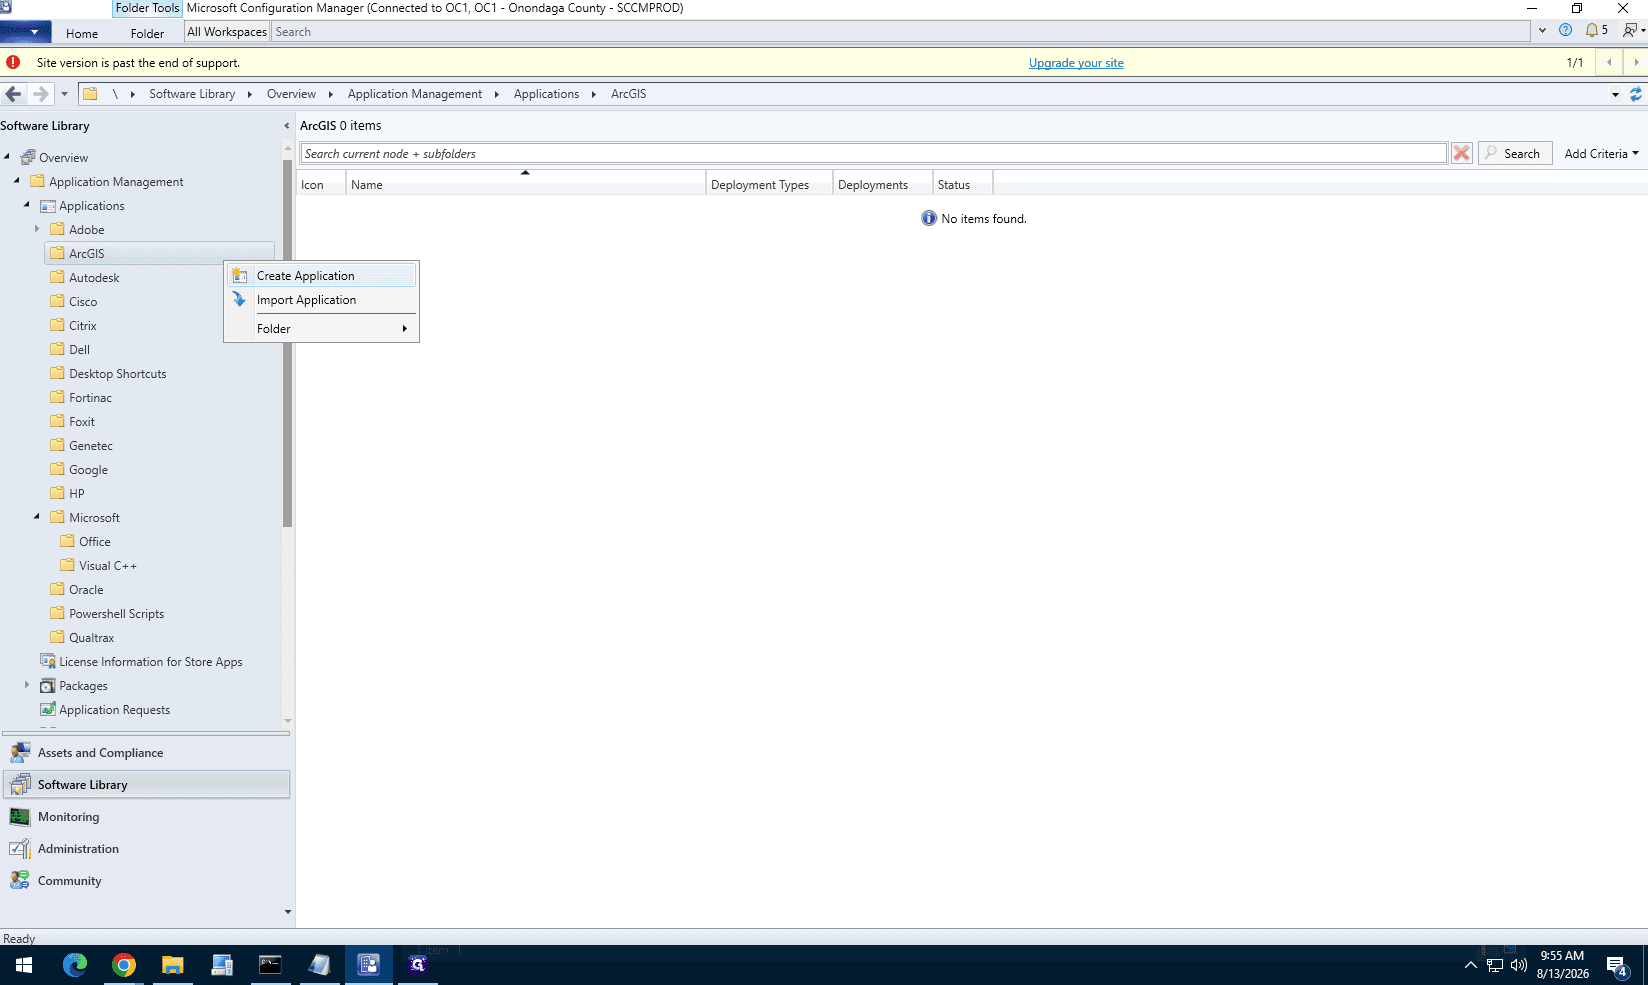Open the Folder ribbon tab
The image size is (1648, 985).
tap(147, 33)
